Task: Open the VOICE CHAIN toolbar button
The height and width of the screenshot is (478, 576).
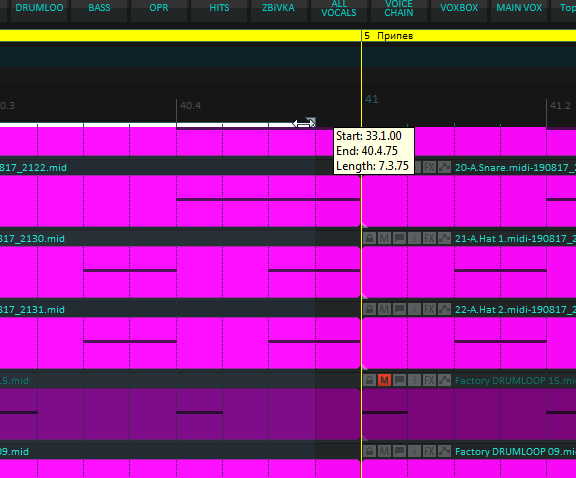Action: click(x=399, y=10)
